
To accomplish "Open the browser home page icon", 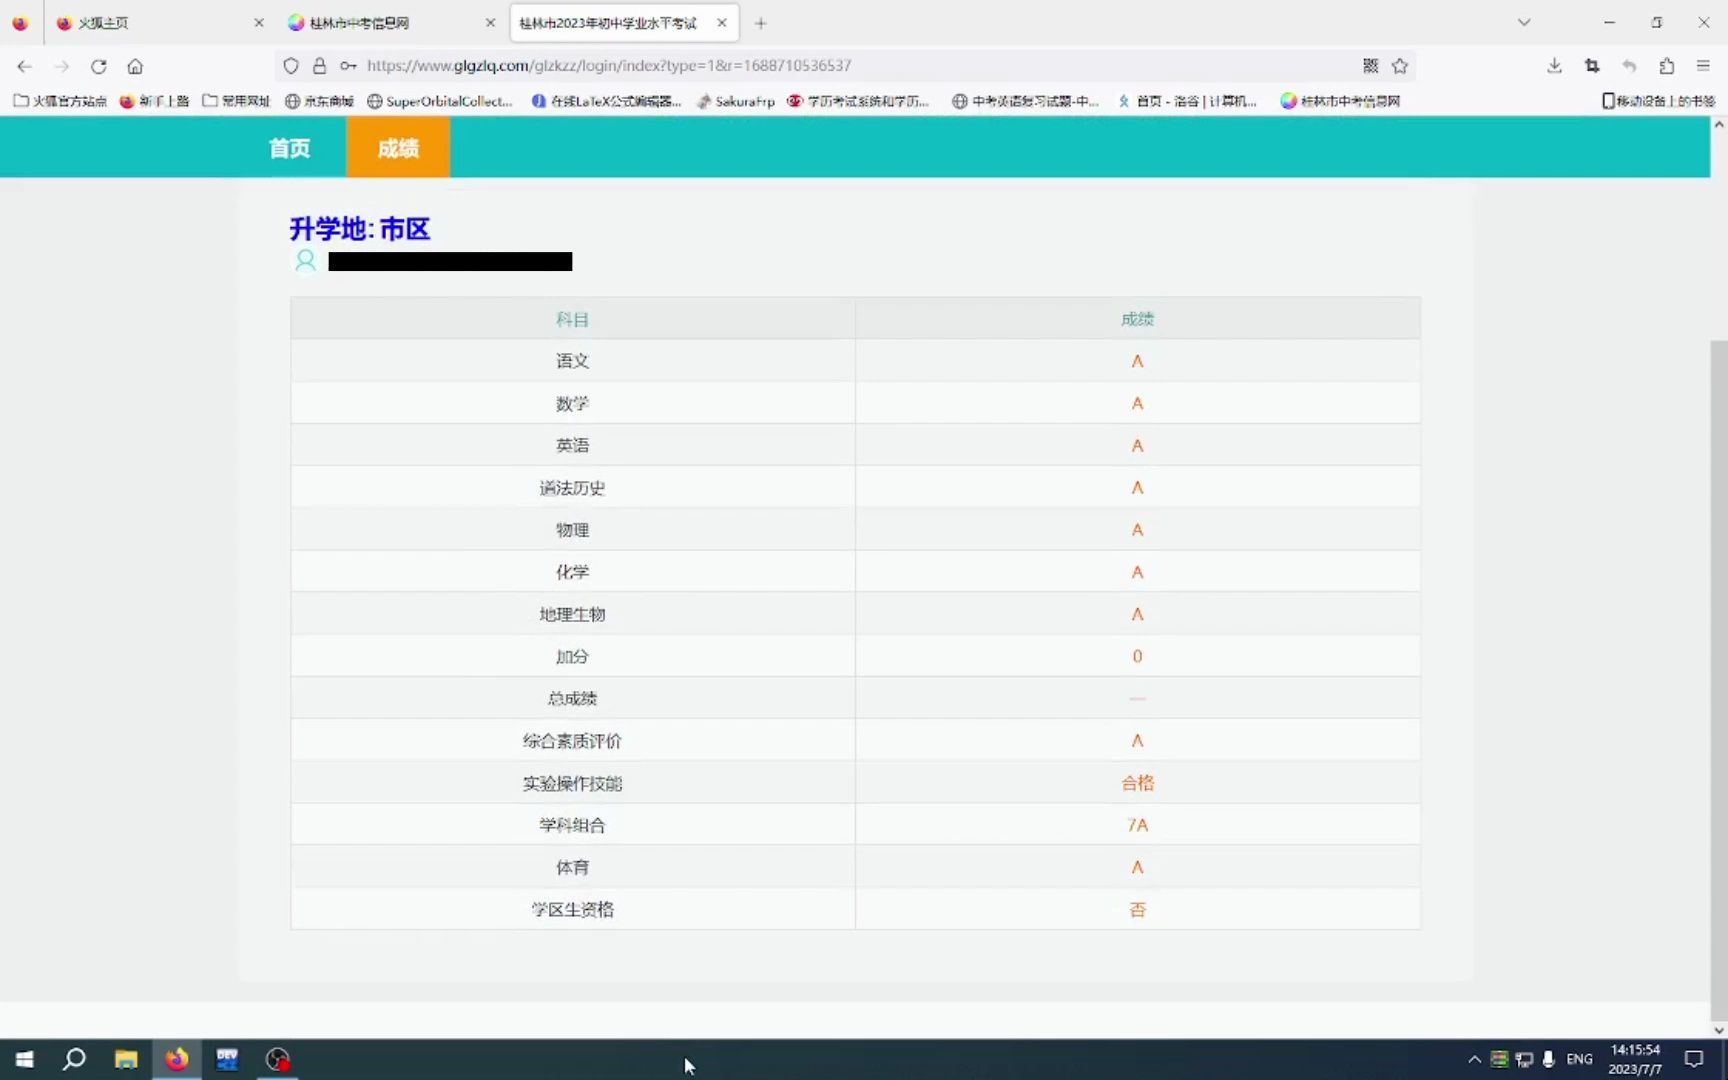I will [x=135, y=66].
